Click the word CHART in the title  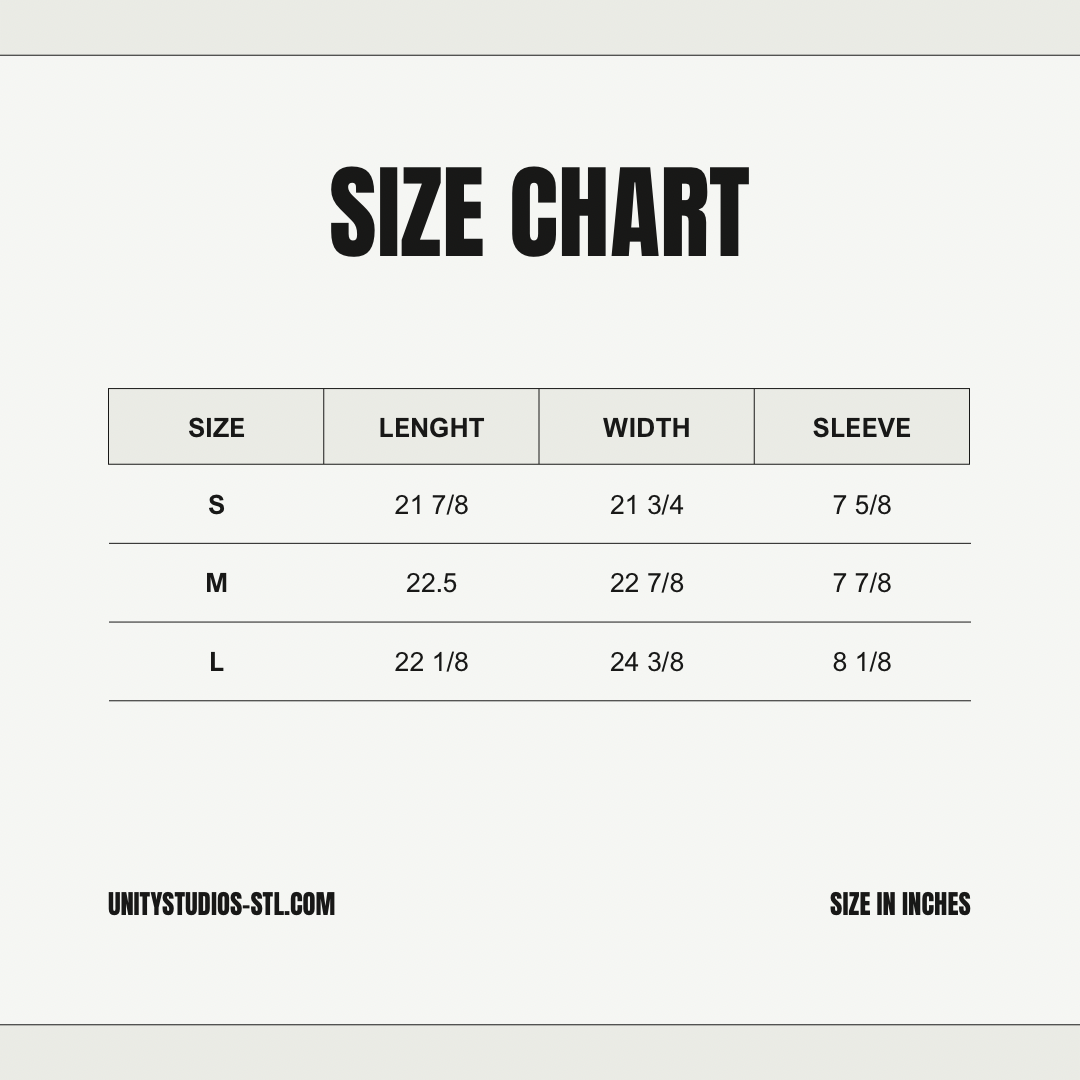pos(630,212)
